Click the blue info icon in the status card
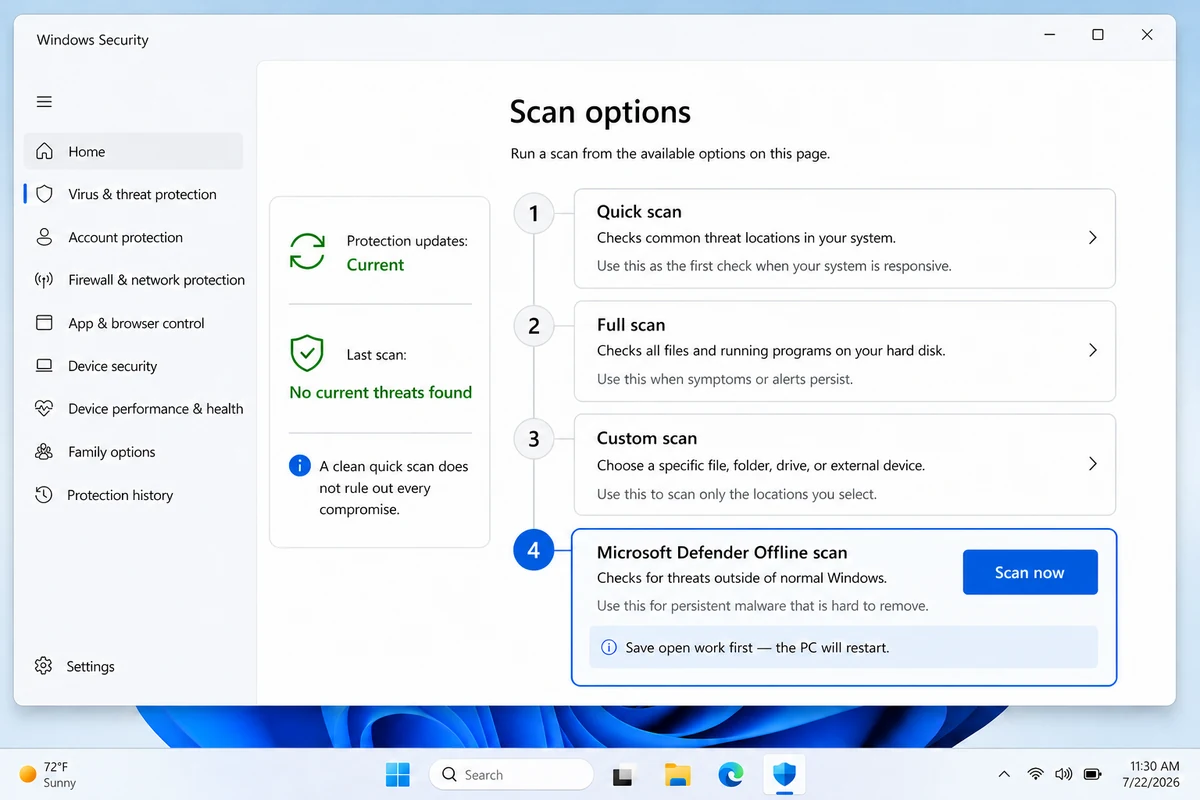This screenshot has height=800, width=1200. coord(299,466)
